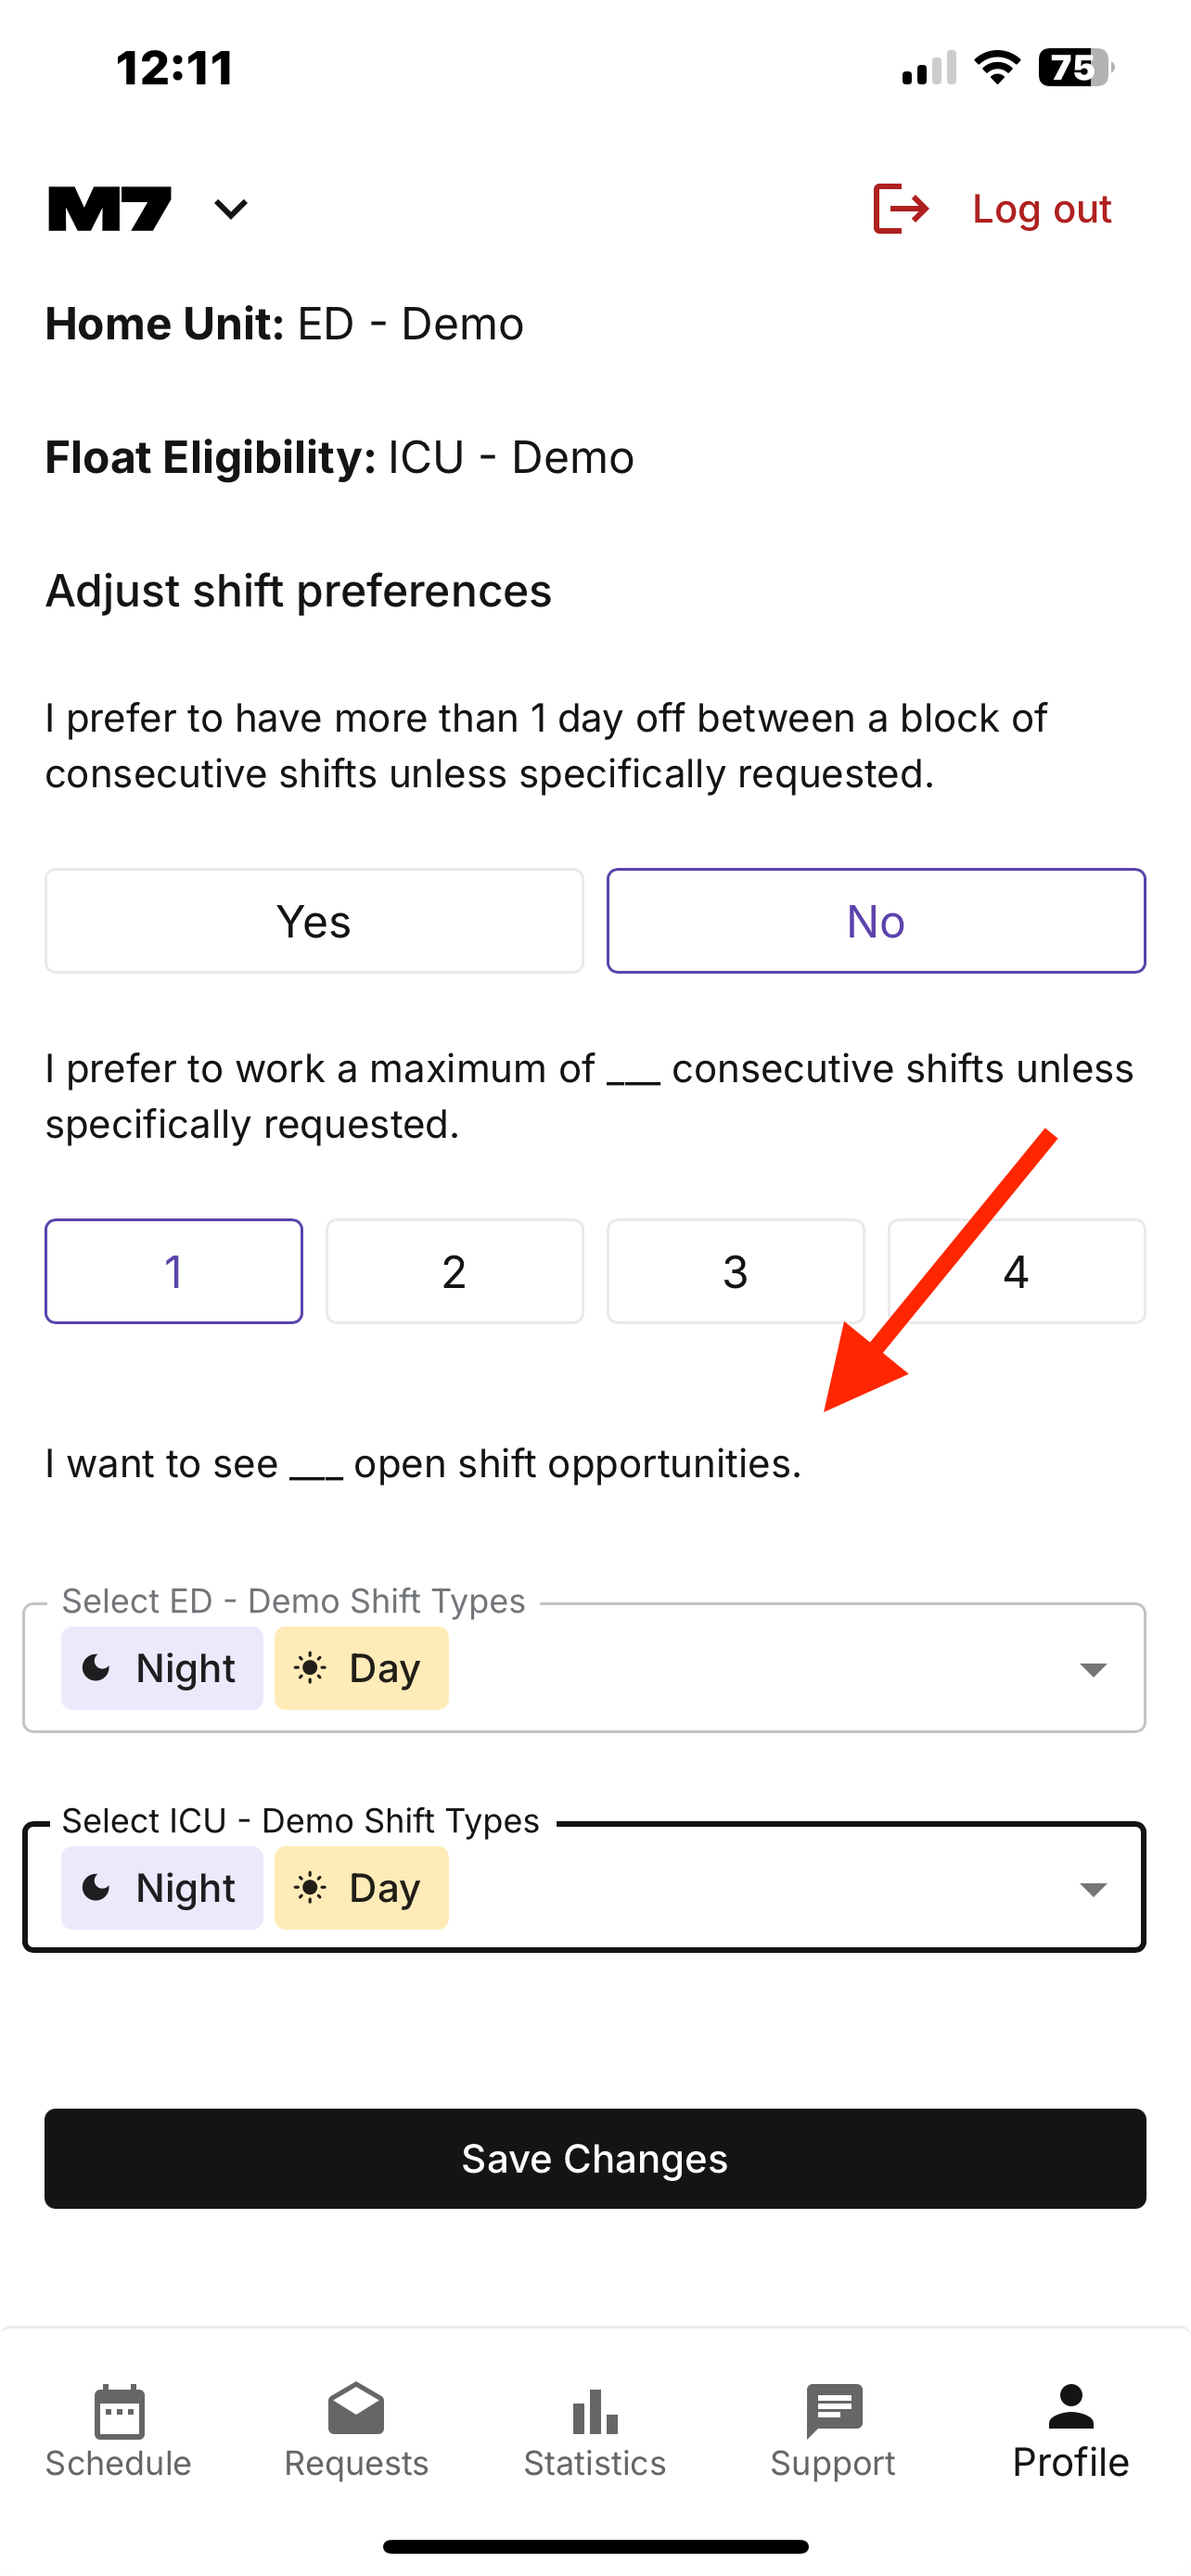Tap the M7 logo

pyautogui.click(x=110, y=209)
